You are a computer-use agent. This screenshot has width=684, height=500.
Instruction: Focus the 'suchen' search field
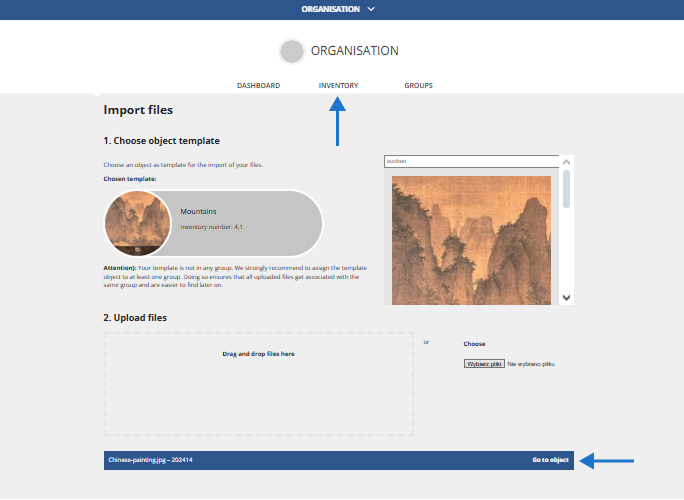pyautogui.click(x=470, y=161)
